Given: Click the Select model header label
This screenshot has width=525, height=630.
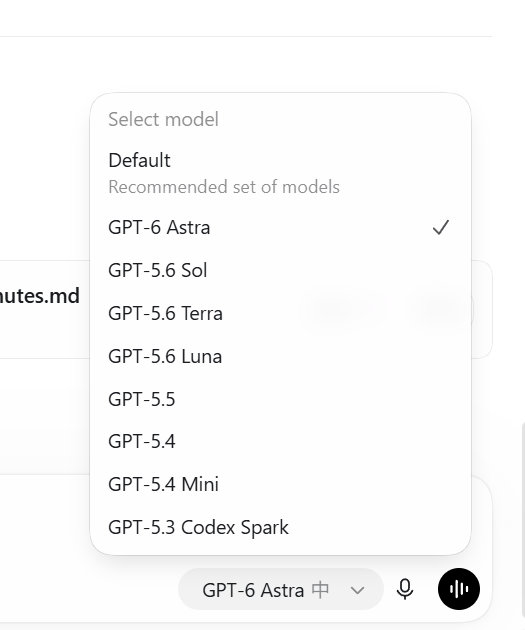Looking at the screenshot, I should coord(163,119).
